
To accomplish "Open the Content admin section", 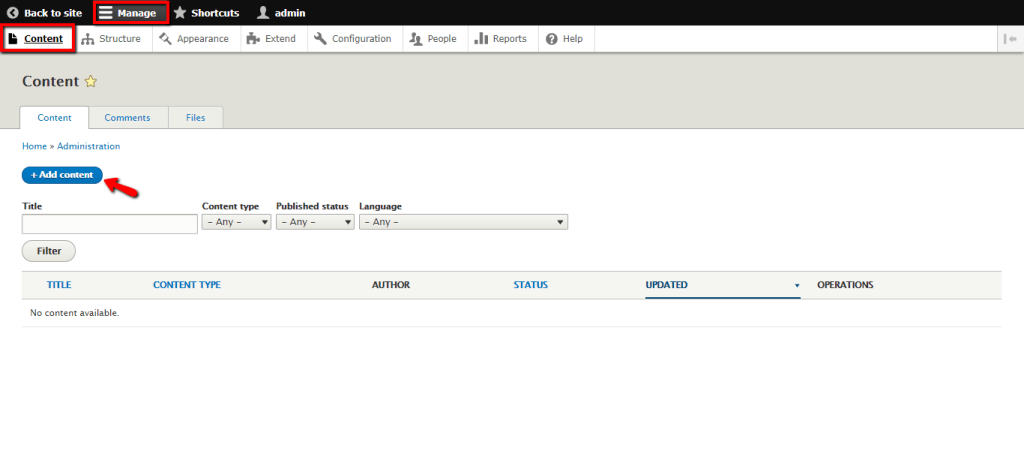I will pyautogui.click(x=37, y=39).
